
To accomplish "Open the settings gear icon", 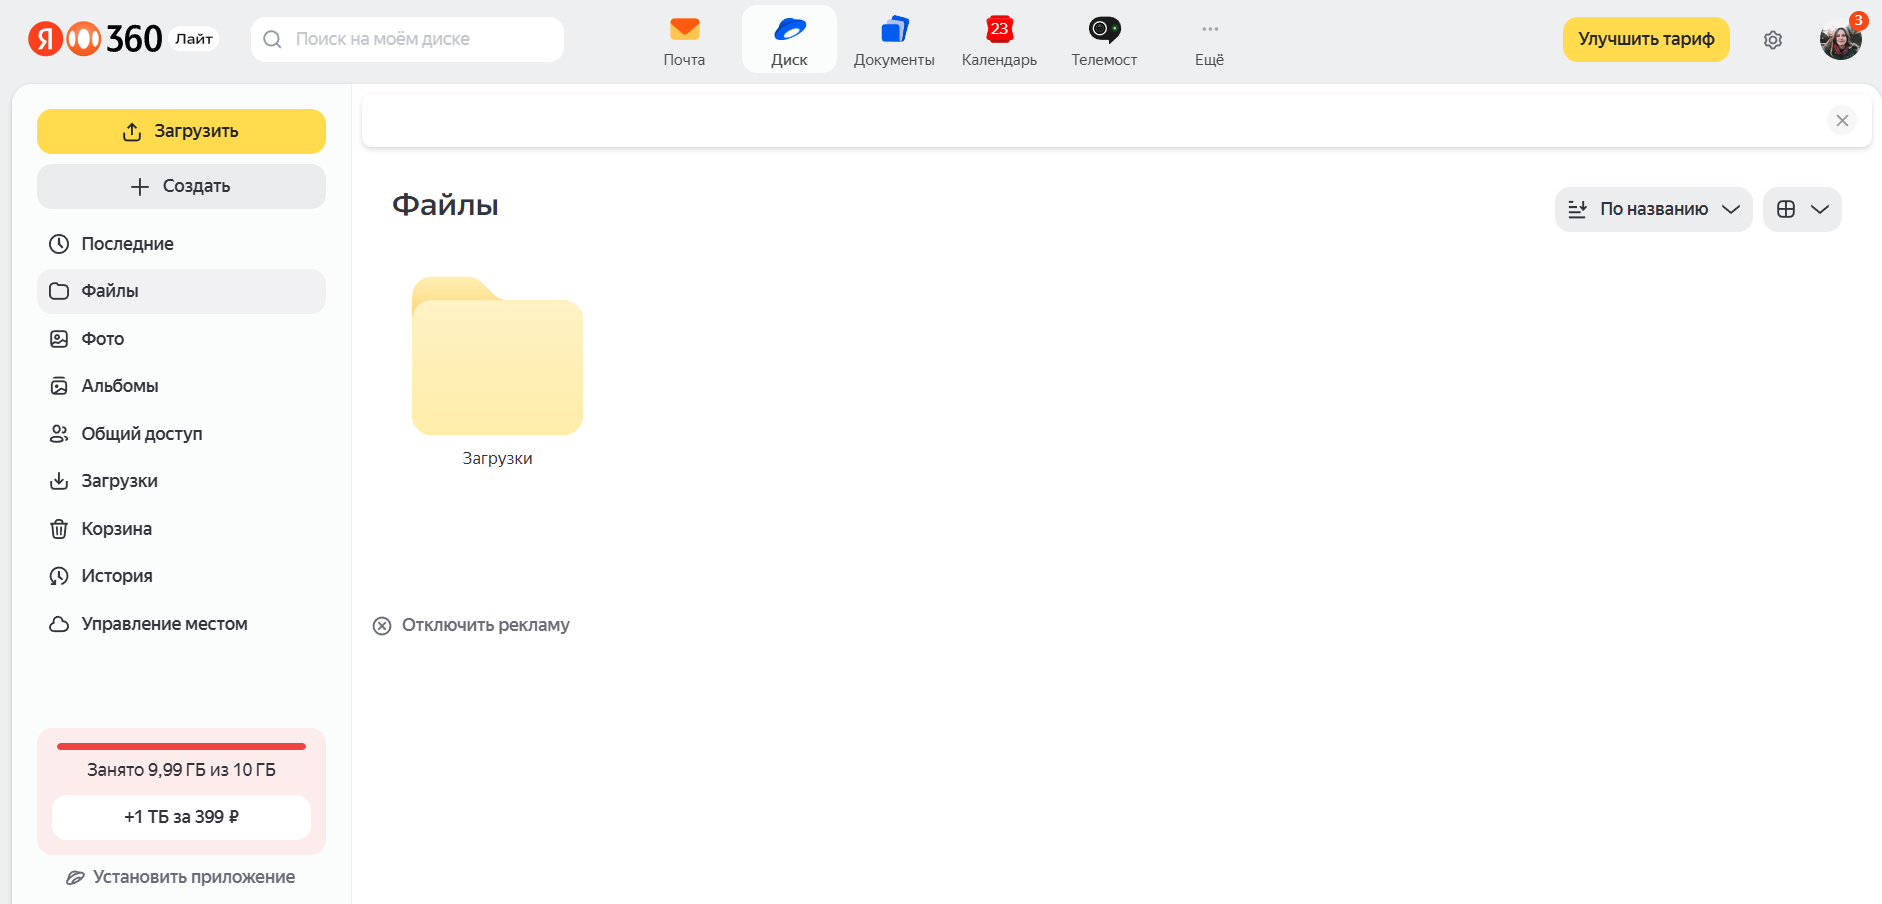I will point(1773,40).
